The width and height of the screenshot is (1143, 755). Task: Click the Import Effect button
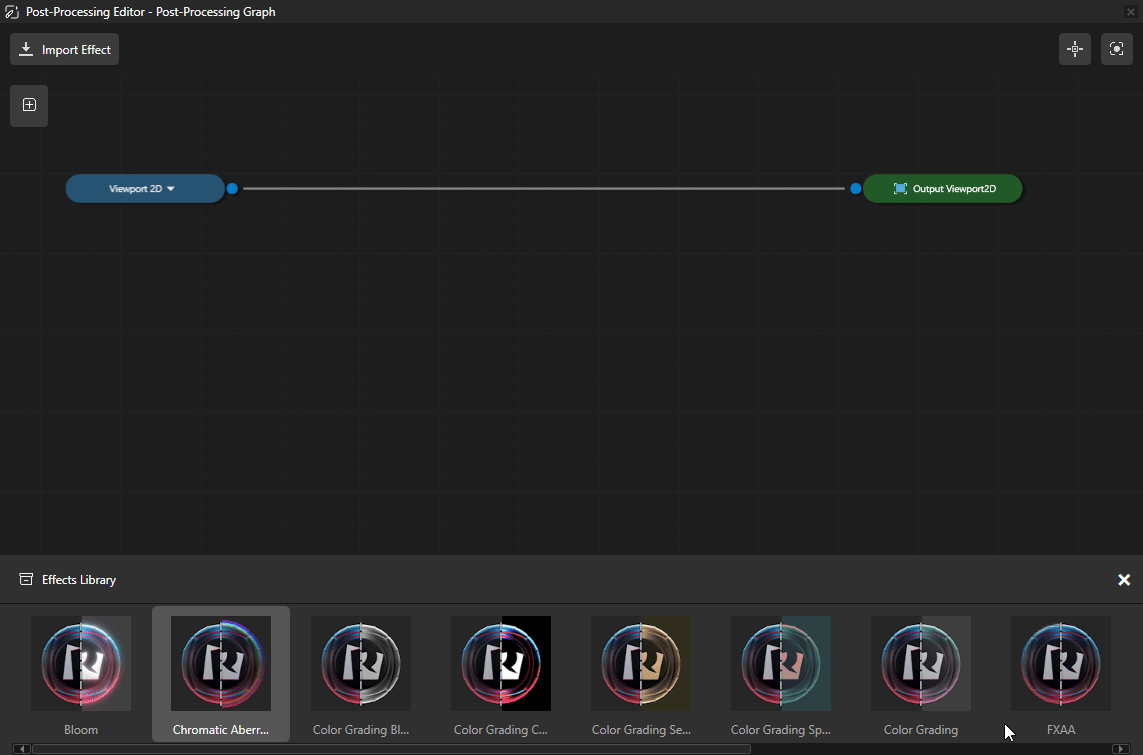click(x=64, y=48)
